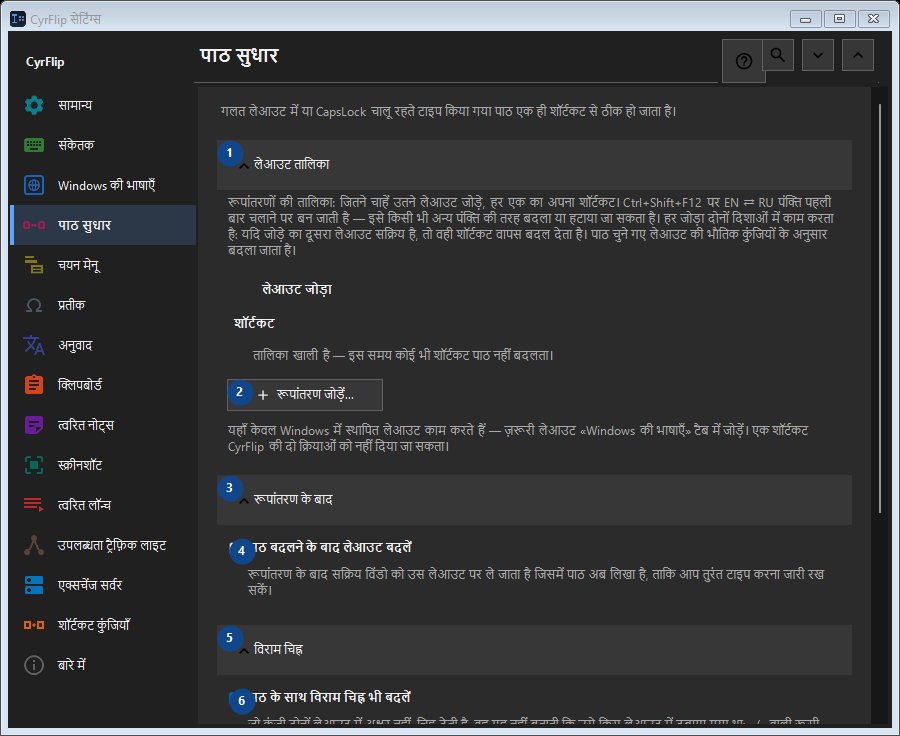This screenshot has height=736, width=900.
Task: Open चयन मेनू icon in sidebar
Action: [34, 265]
